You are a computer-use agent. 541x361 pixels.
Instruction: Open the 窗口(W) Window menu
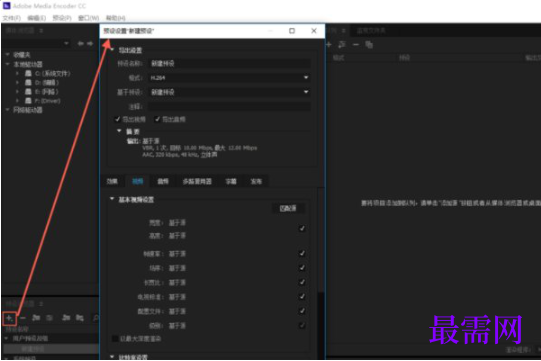[88, 18]
